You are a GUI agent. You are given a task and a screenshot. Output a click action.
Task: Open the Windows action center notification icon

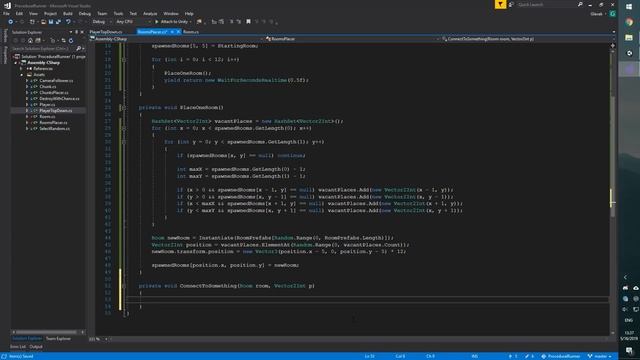[629, 351]
